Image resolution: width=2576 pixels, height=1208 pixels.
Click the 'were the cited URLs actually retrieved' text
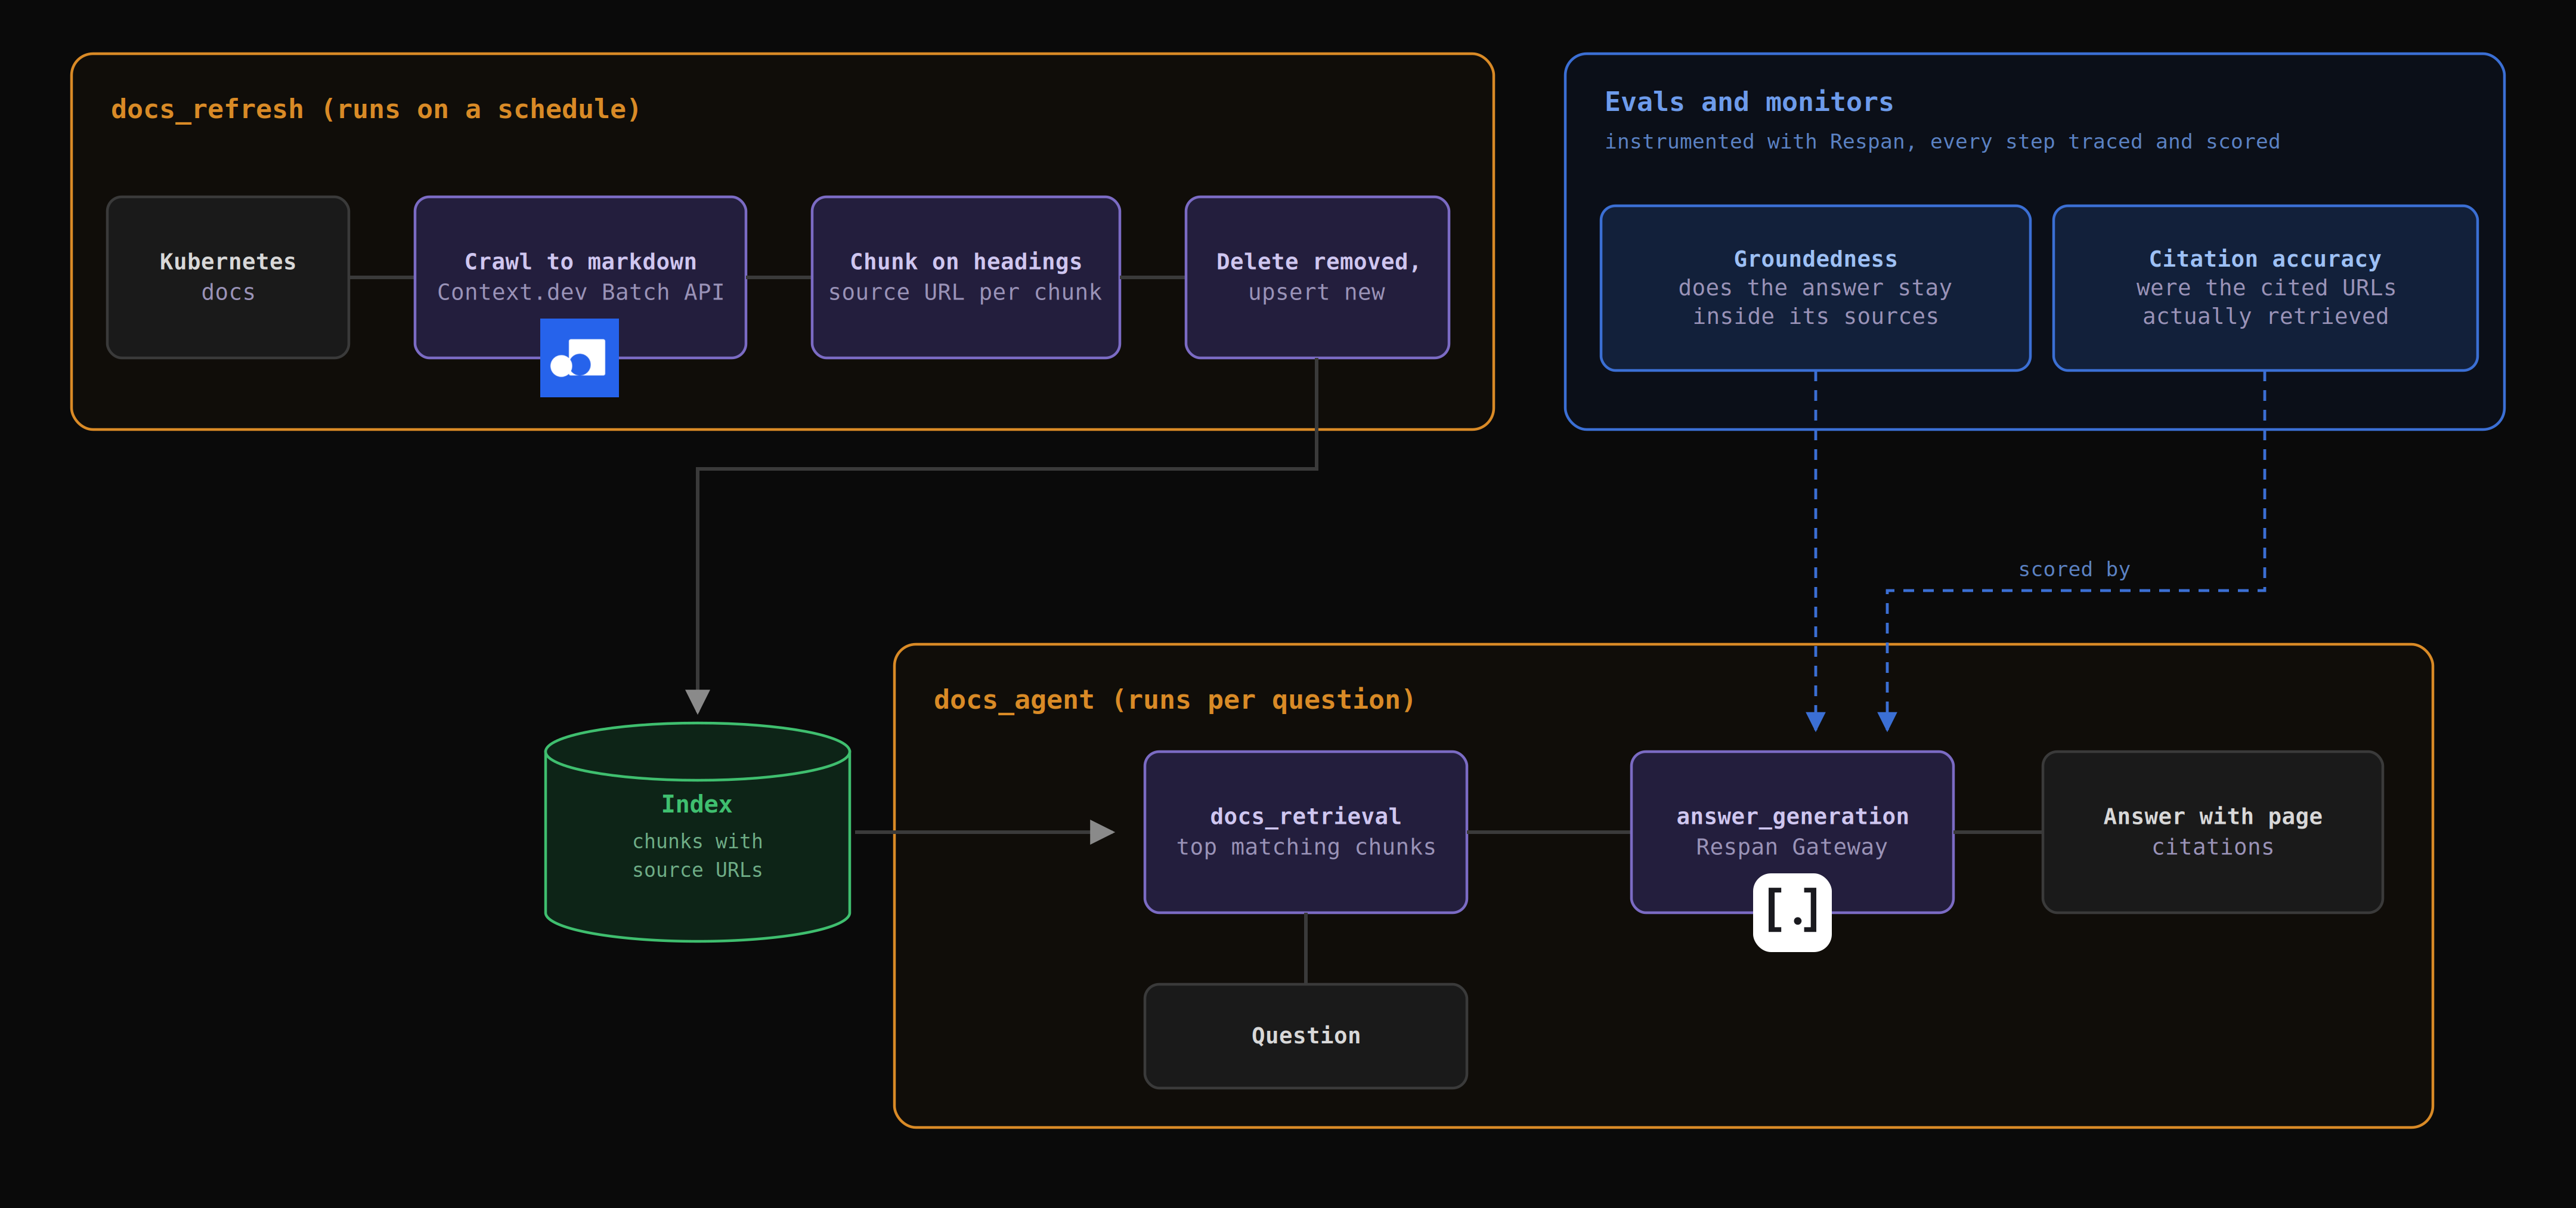[2265, 302]
